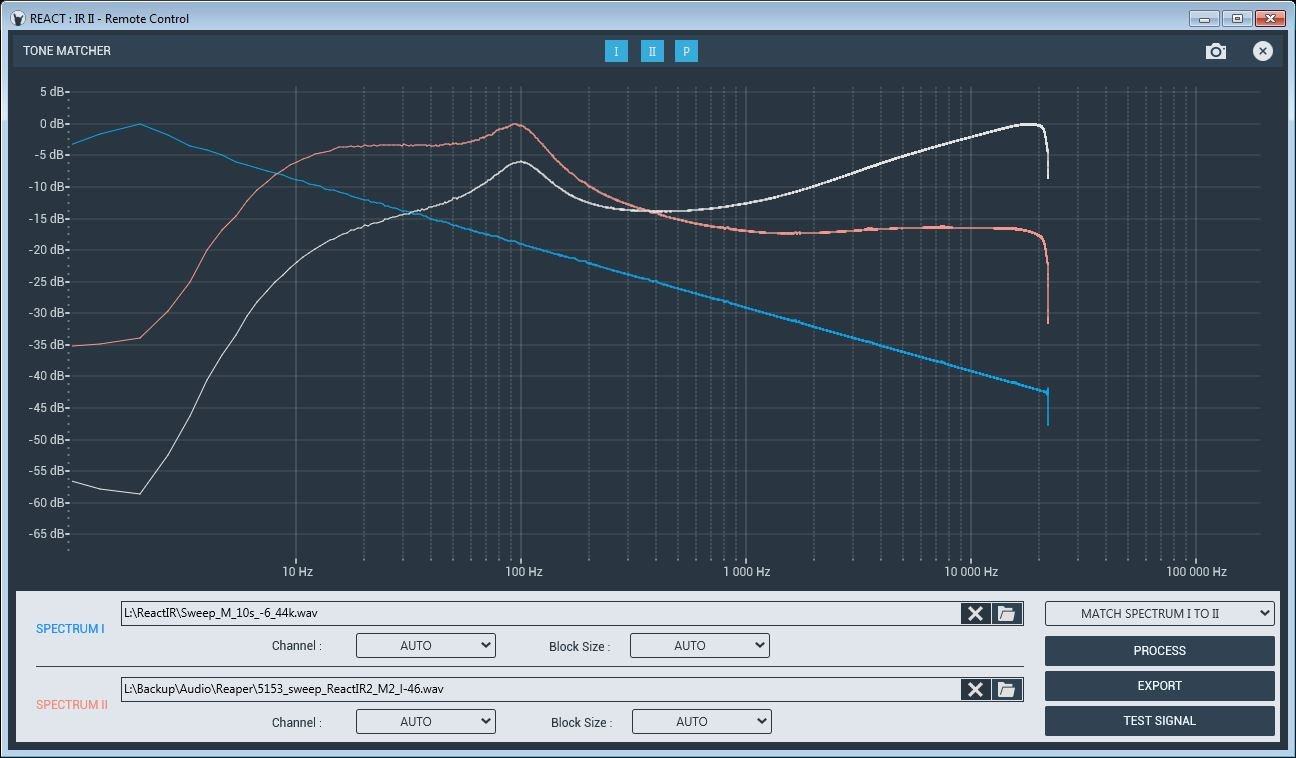Click the EXPORT button
1296x758 pixels.
point(1159,686)
